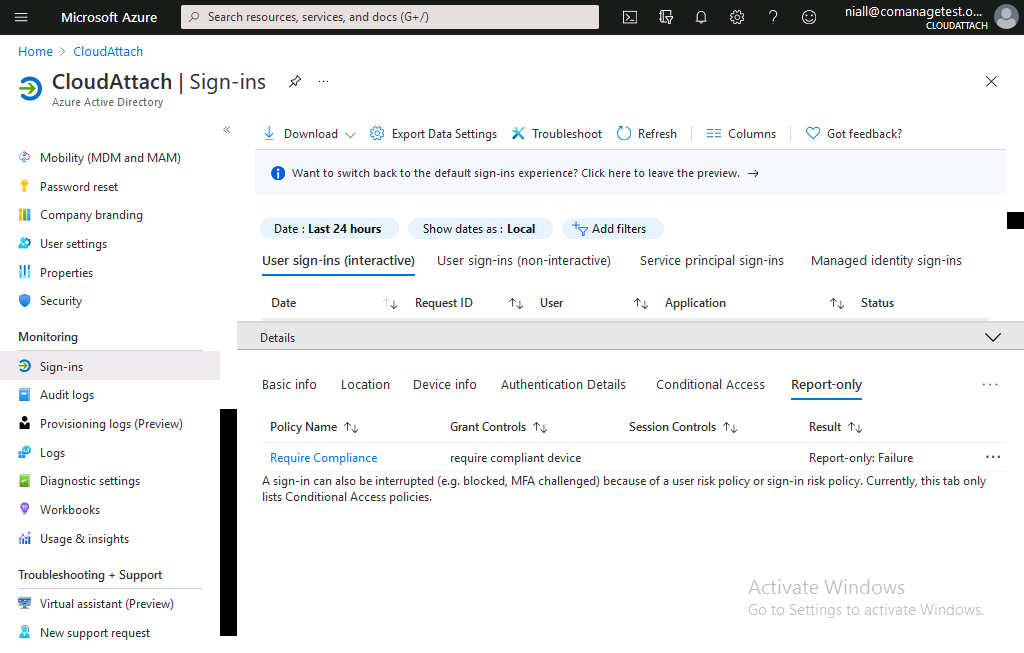Sort sign-ins by Application column
Screen dimensions: 1024x653
tap(837, 303)
